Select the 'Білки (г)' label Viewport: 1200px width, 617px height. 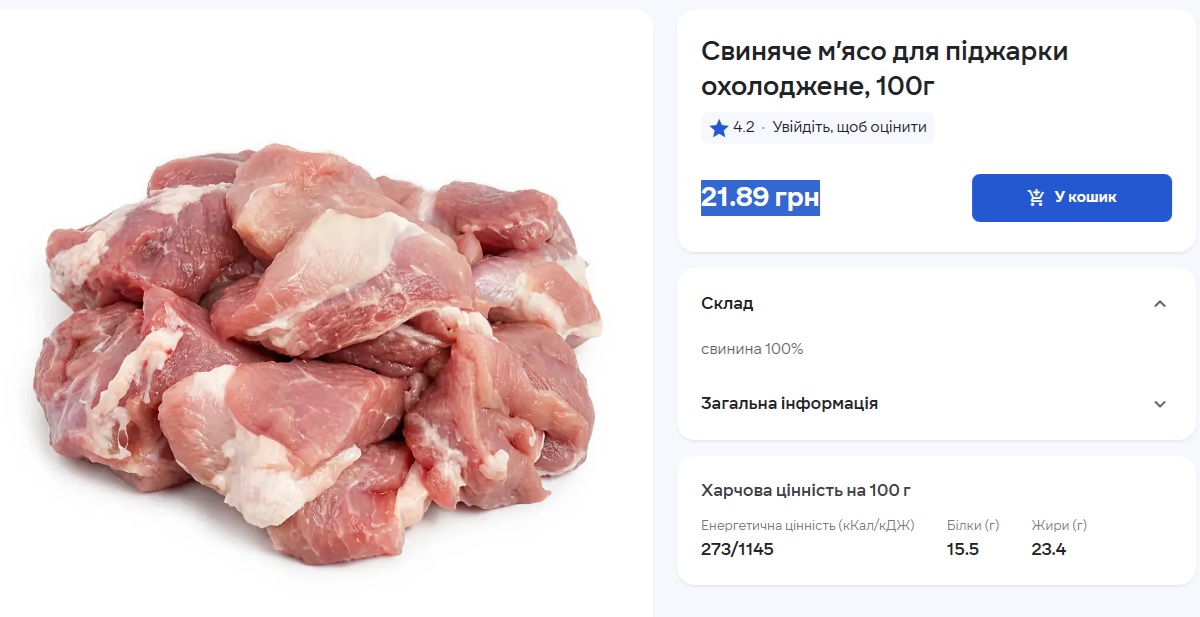[x=972, y=525]
